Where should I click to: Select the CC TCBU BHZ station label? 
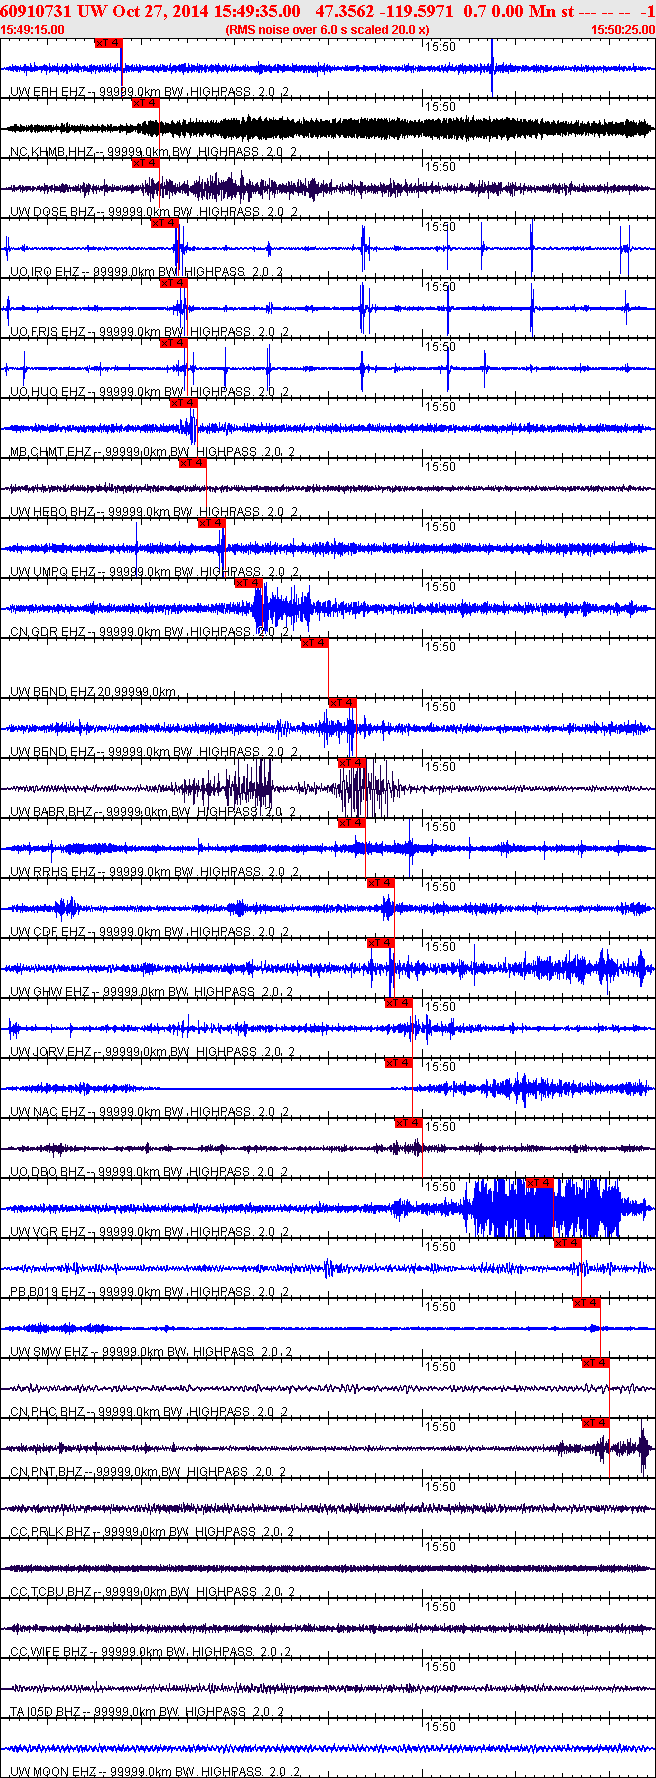tap(151, 1592)
